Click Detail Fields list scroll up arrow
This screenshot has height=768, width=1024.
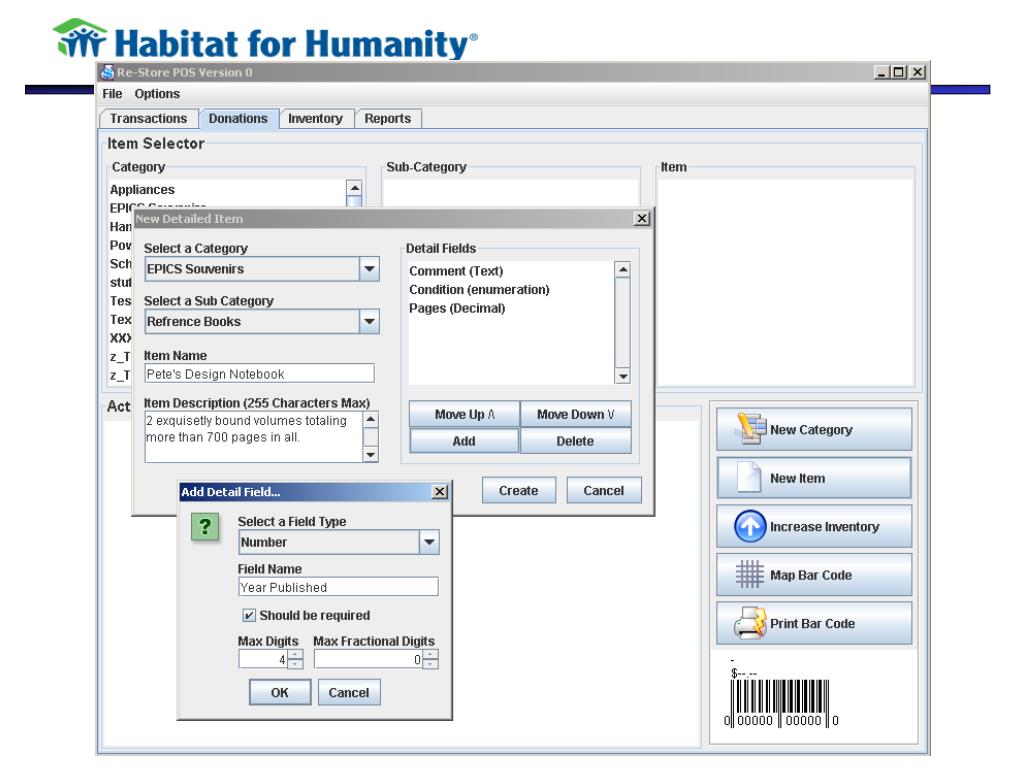pyautogui.click(x=623, y=269)
